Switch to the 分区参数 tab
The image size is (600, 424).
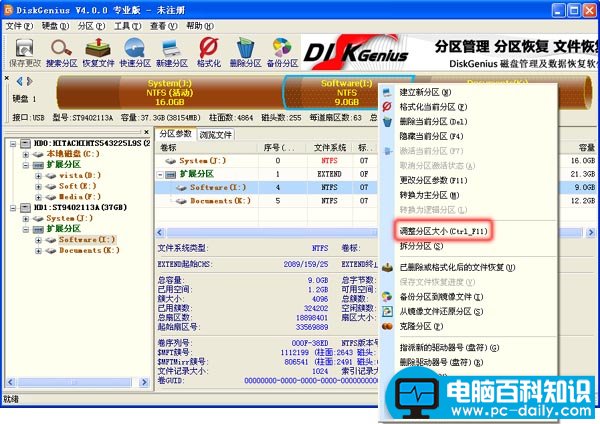pos(176,134)
